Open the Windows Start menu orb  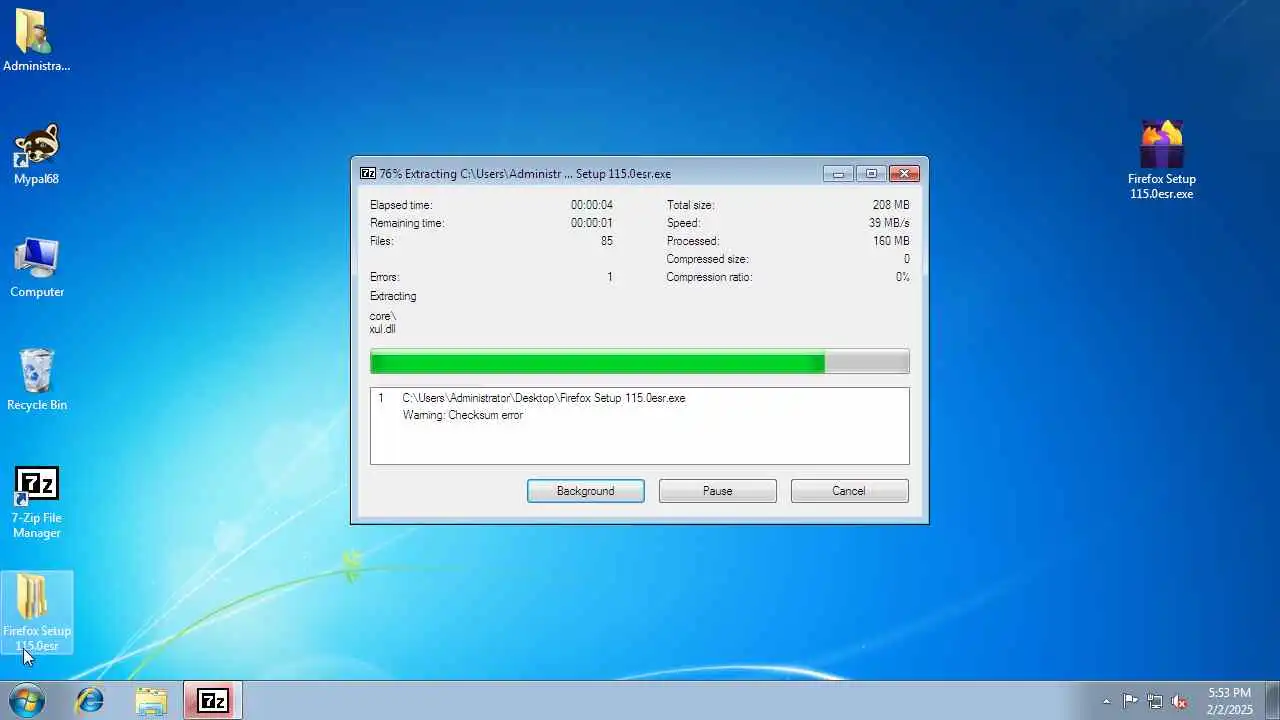tap(27, 700)
